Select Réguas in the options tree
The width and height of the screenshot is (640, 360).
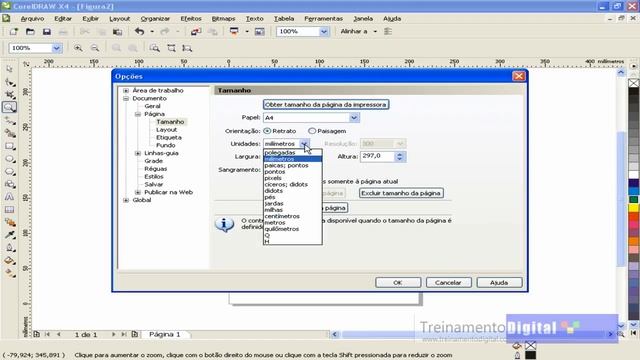click(156, 169)
